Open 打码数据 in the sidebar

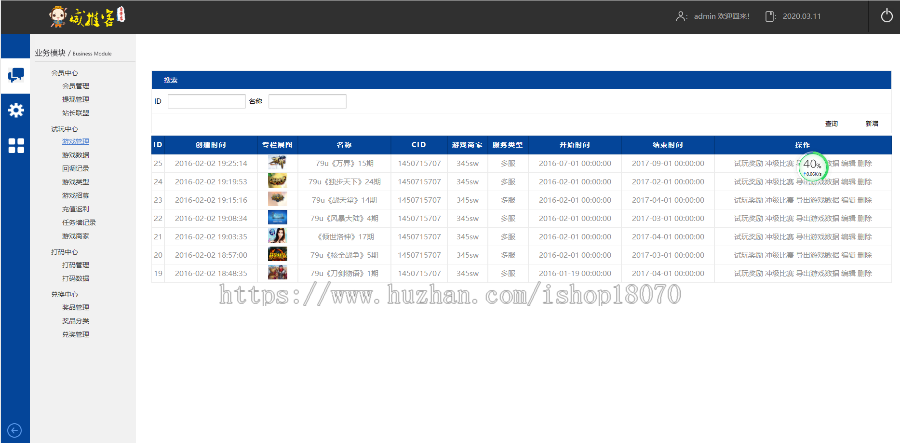(x=76, y=278)
